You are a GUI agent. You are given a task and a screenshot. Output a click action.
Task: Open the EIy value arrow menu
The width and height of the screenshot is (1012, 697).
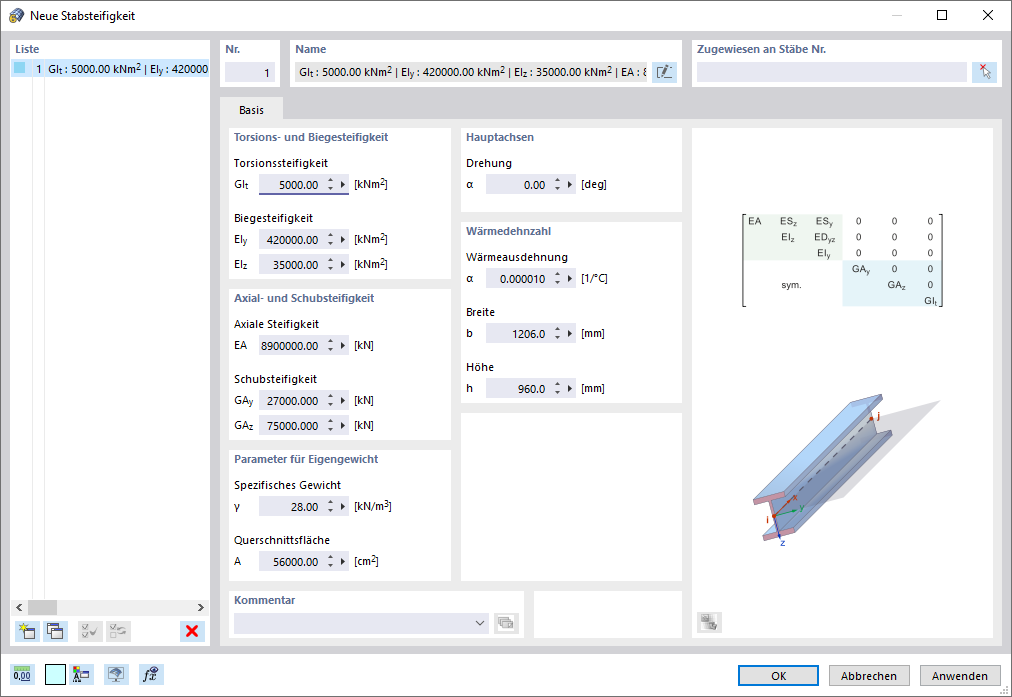pyautogui.click(x=343, y=239)
